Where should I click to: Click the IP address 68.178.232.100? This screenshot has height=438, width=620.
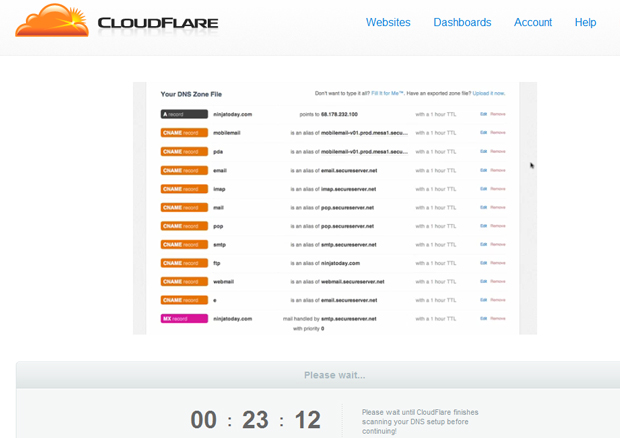click(x=339, y=114)
